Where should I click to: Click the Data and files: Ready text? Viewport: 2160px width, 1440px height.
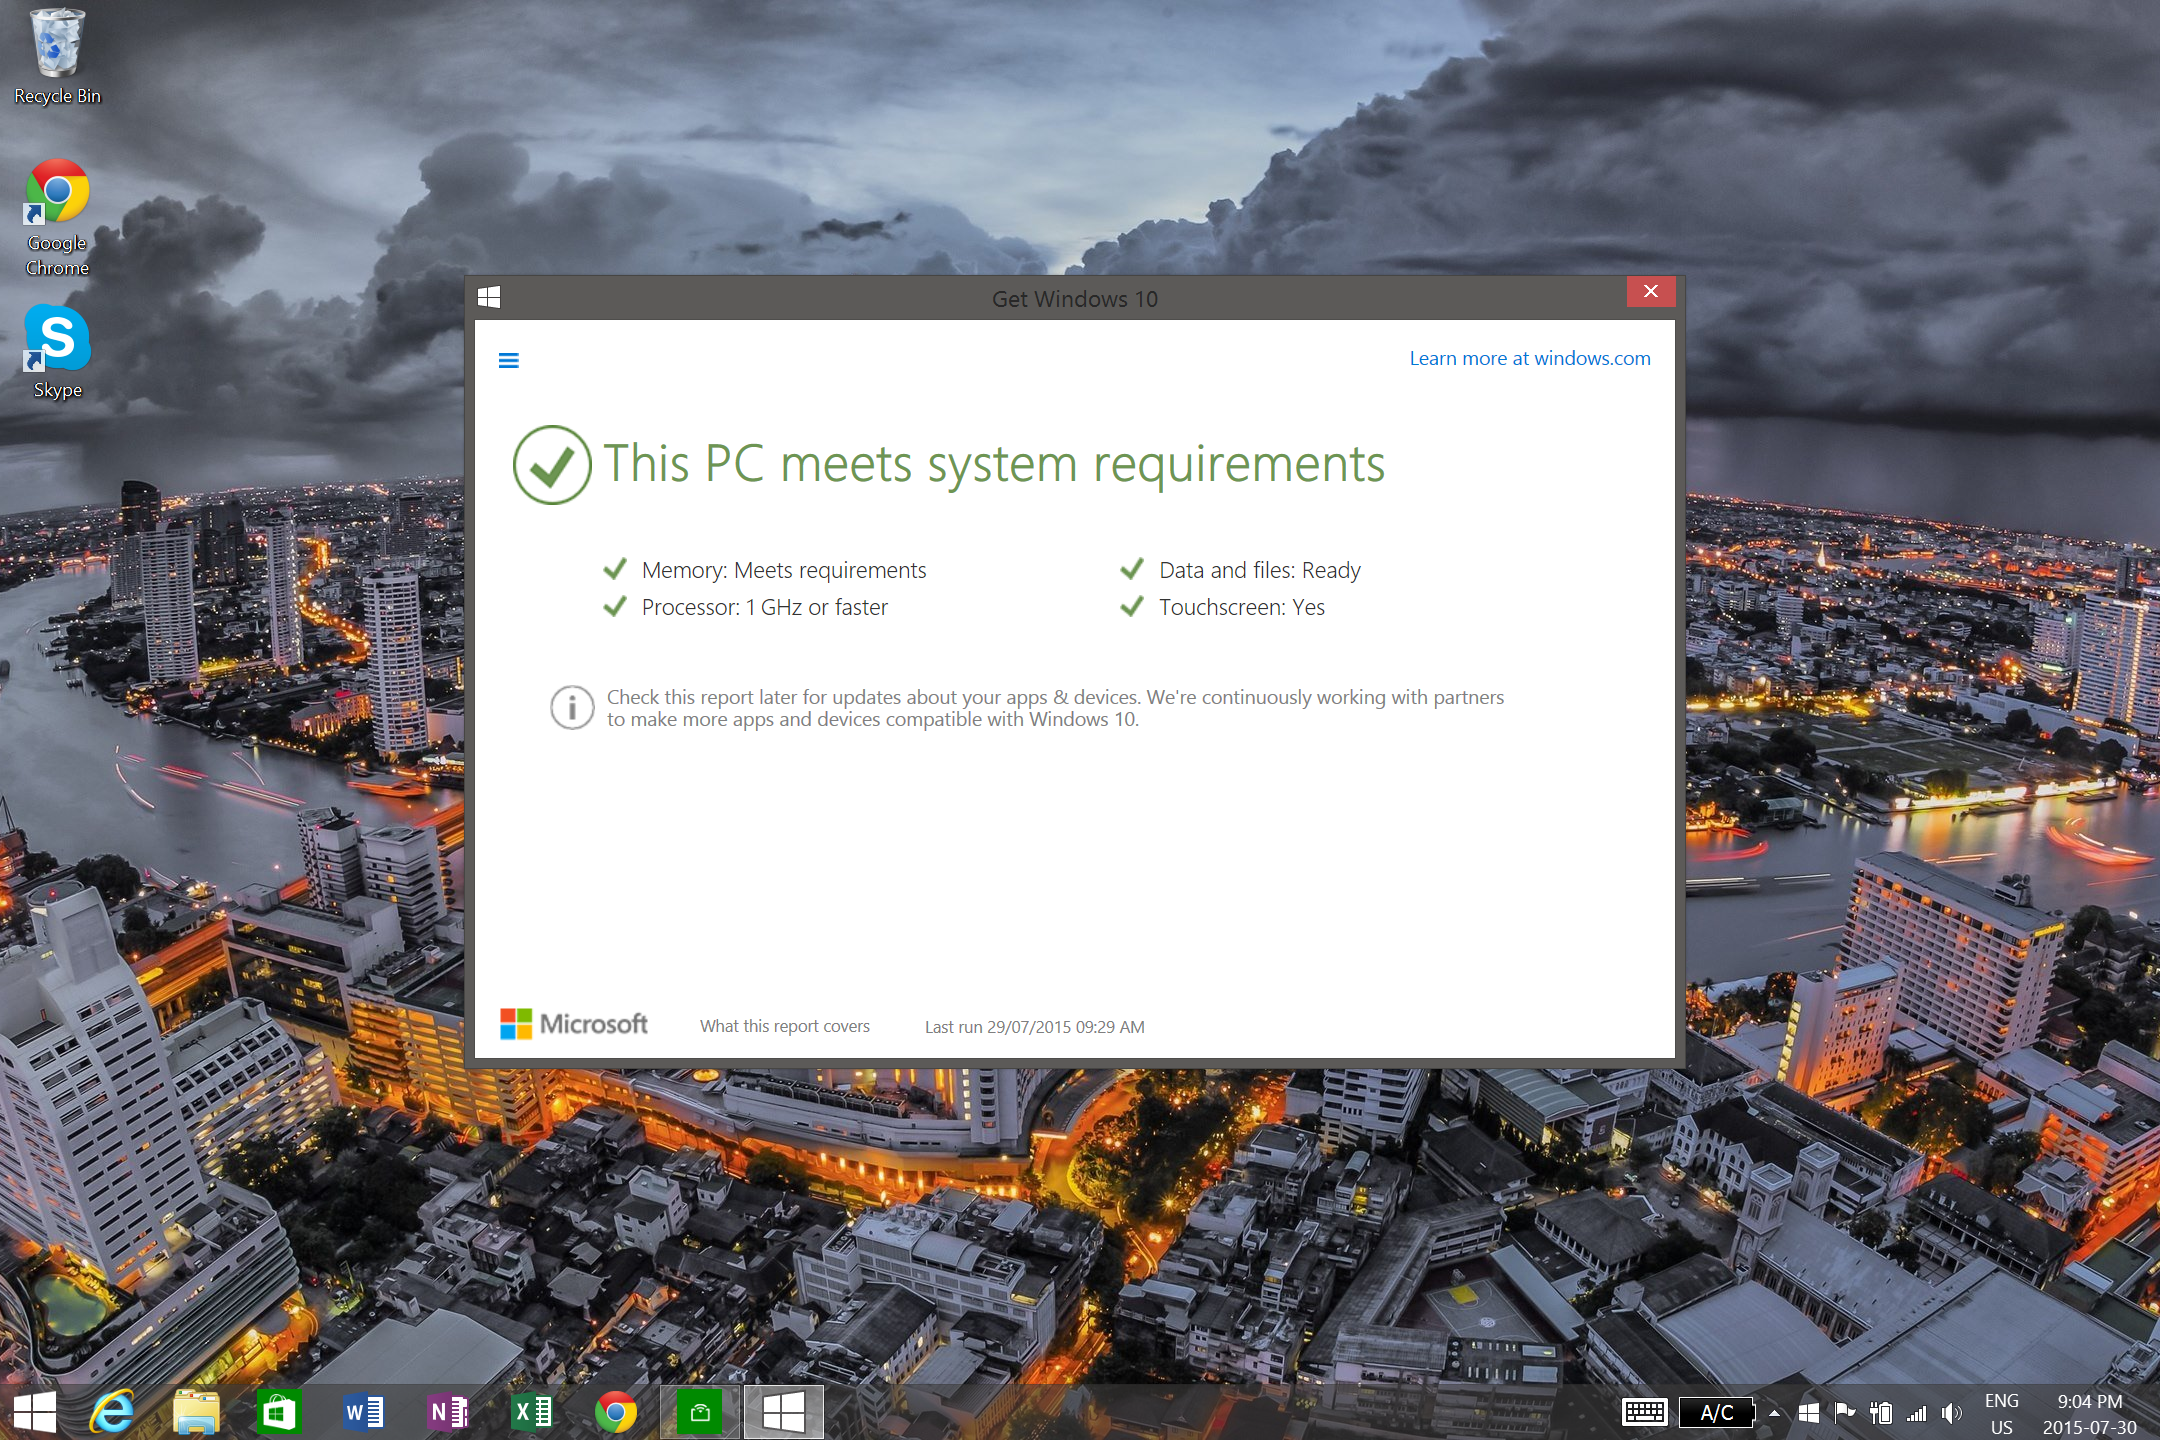[x=1260, y=570]
